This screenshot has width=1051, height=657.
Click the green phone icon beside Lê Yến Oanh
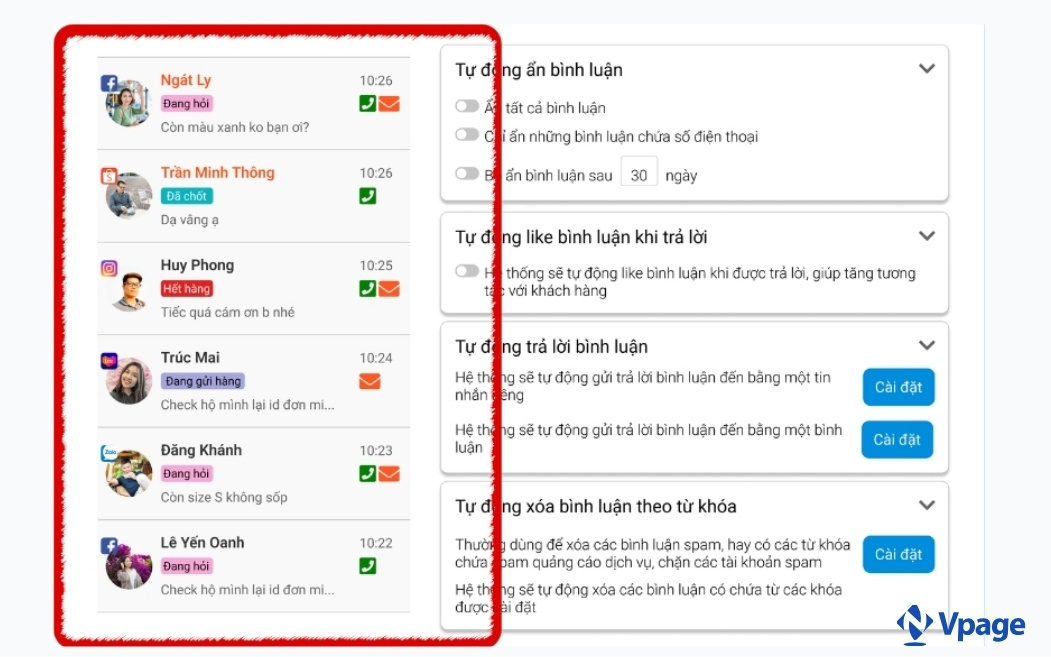click(367, 566)
